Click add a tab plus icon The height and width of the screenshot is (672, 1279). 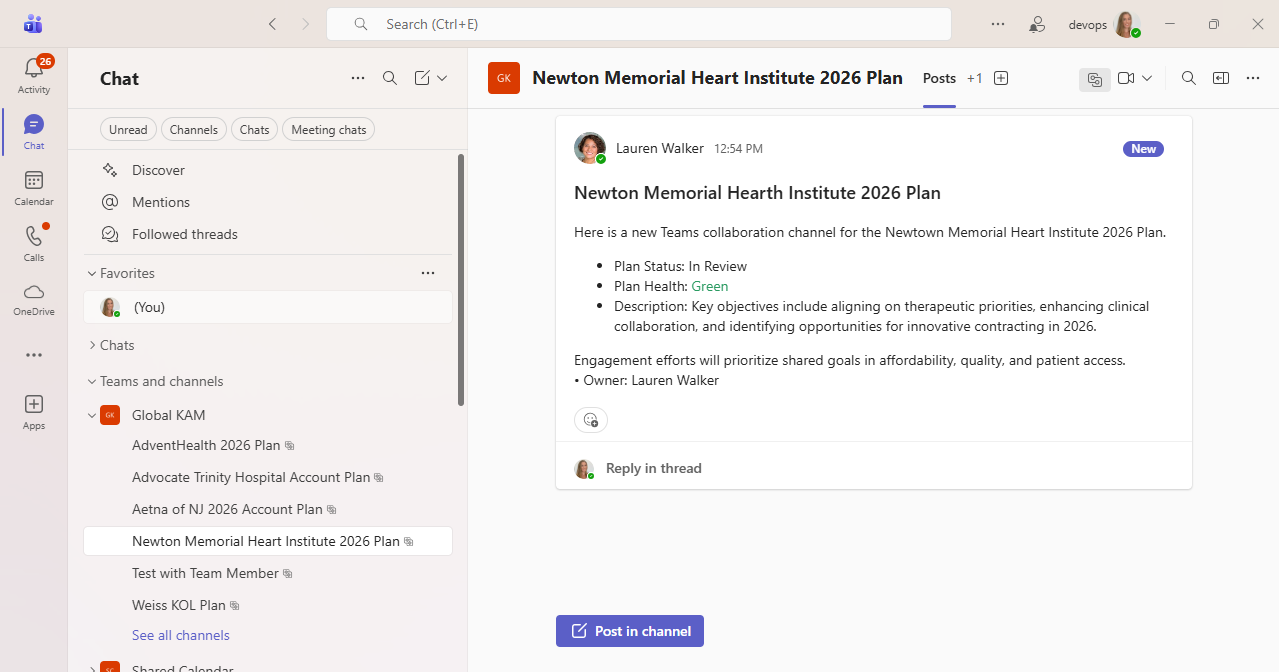(1001, 78)
